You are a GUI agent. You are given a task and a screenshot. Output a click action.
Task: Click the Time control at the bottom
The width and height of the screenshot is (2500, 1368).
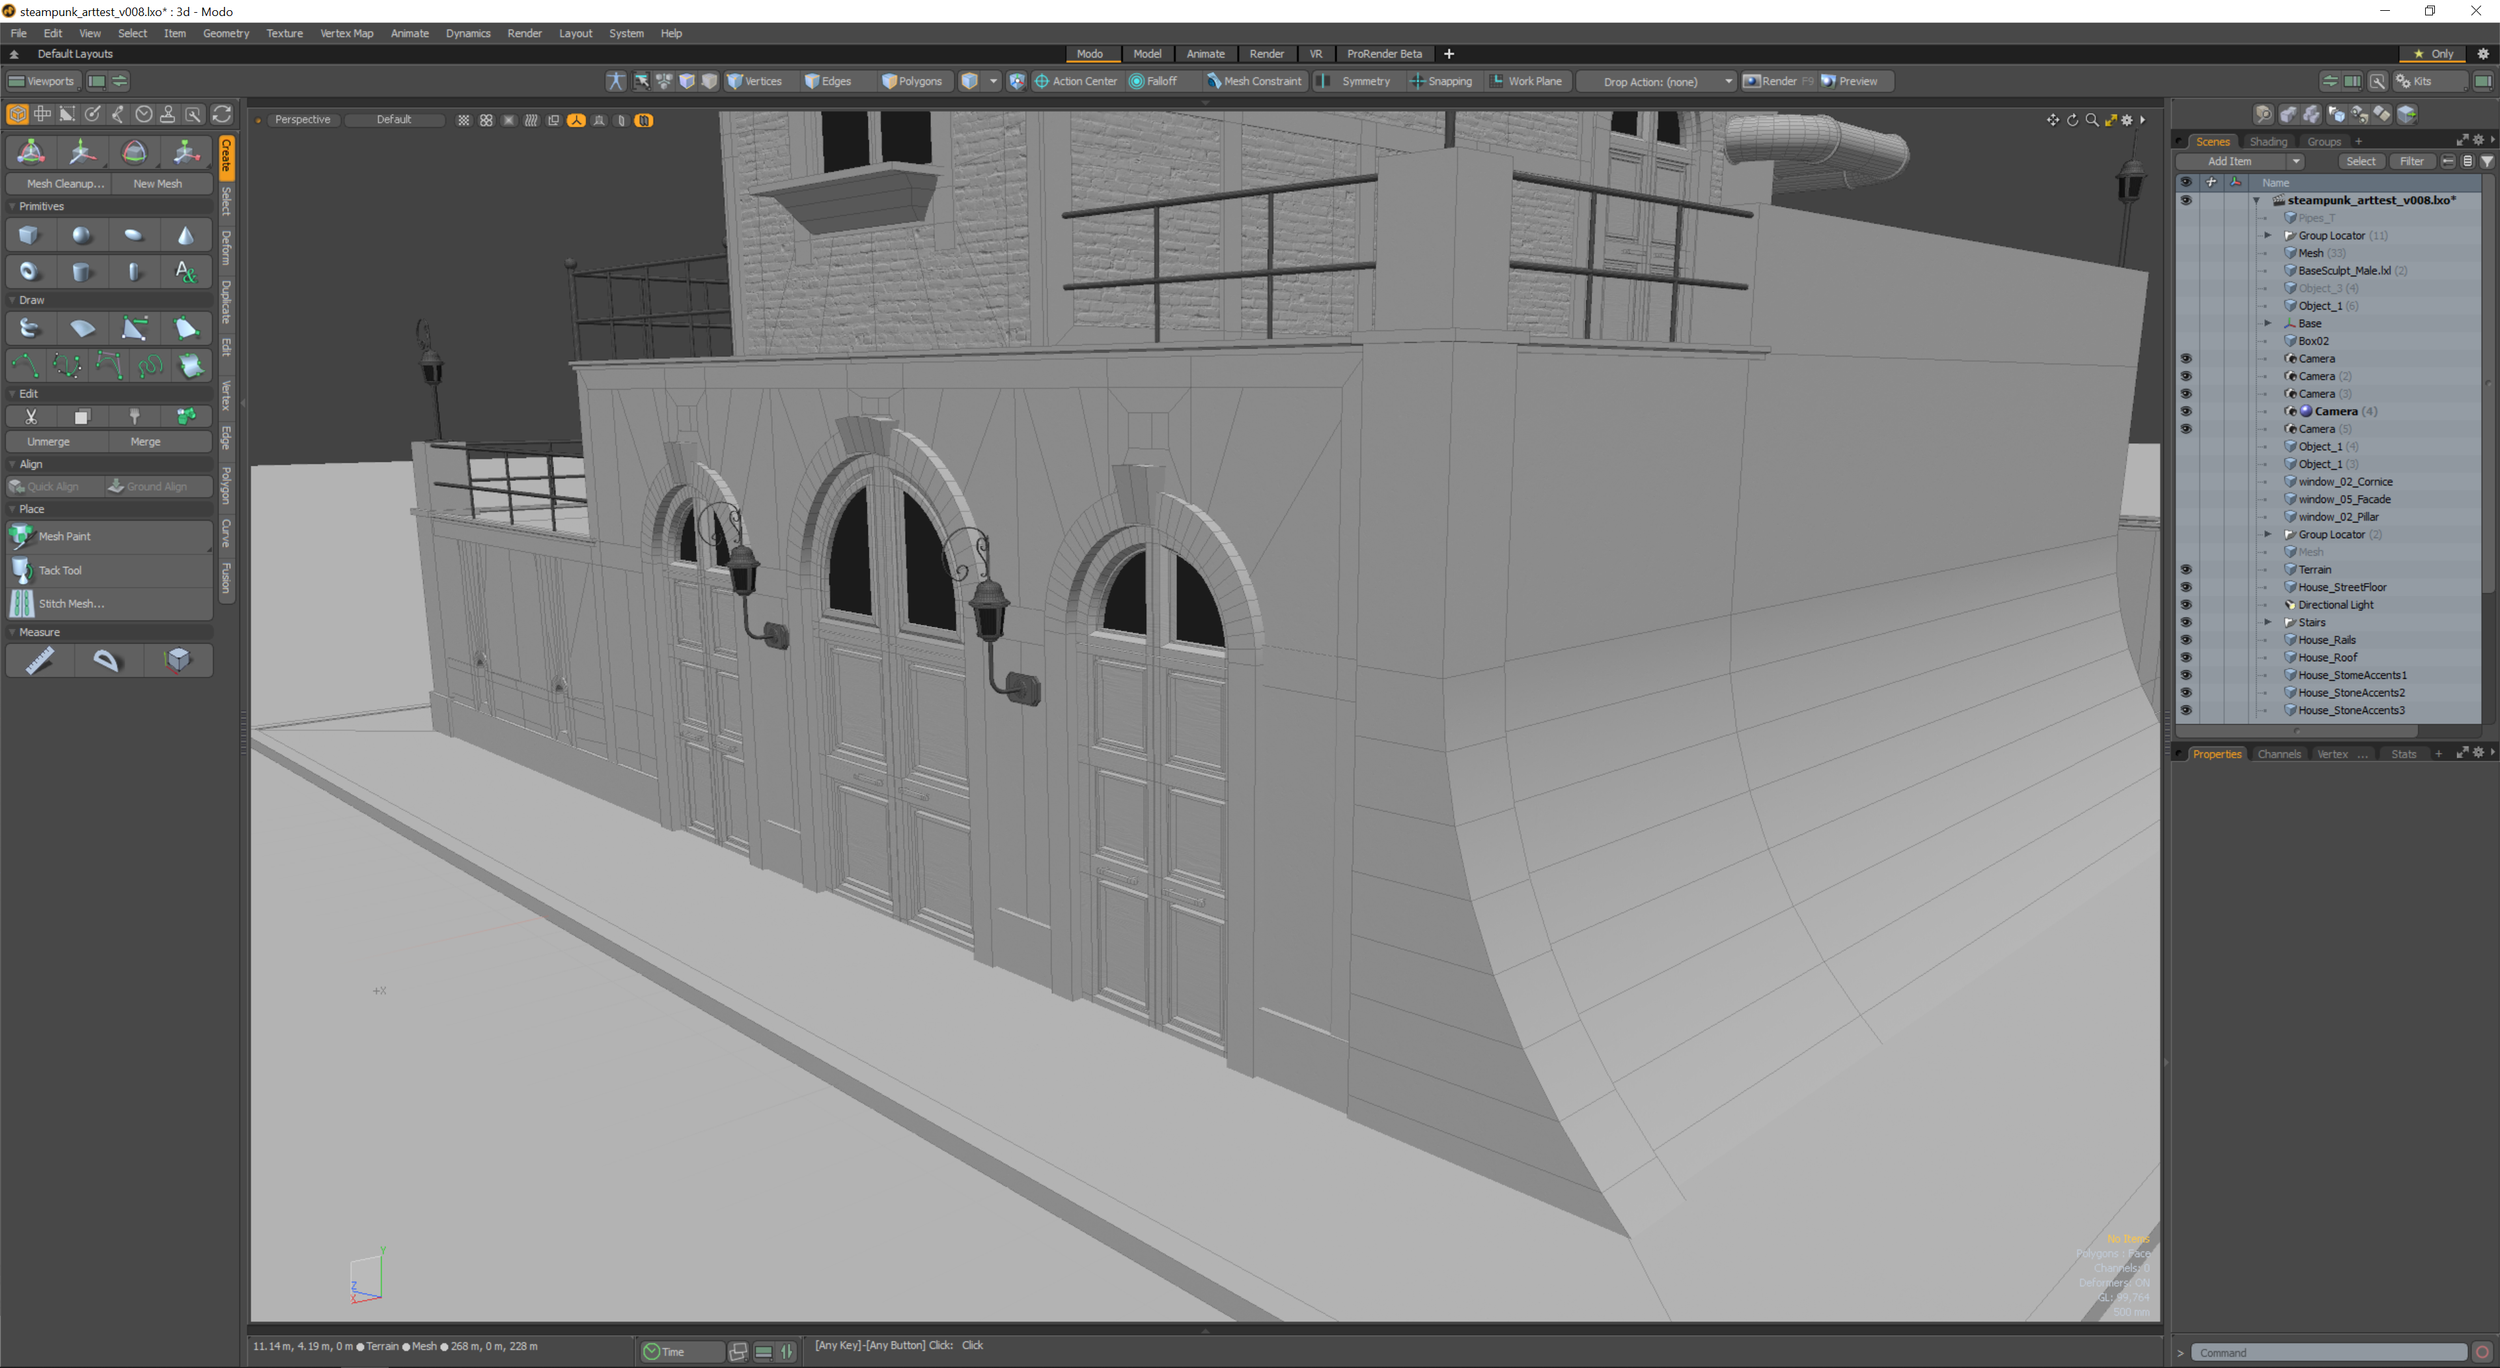[681, 1351]
